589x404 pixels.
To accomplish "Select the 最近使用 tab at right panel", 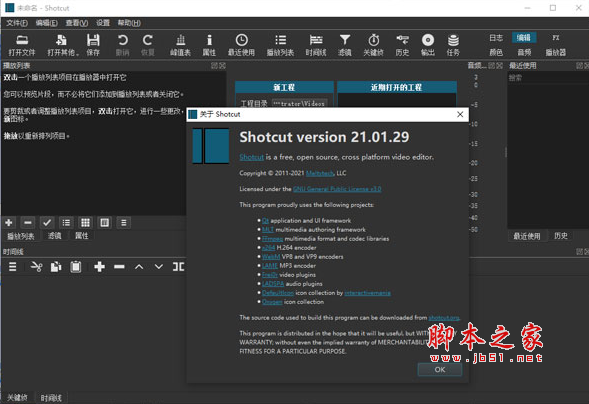I will pyautogui.click(x=527, y=236).
